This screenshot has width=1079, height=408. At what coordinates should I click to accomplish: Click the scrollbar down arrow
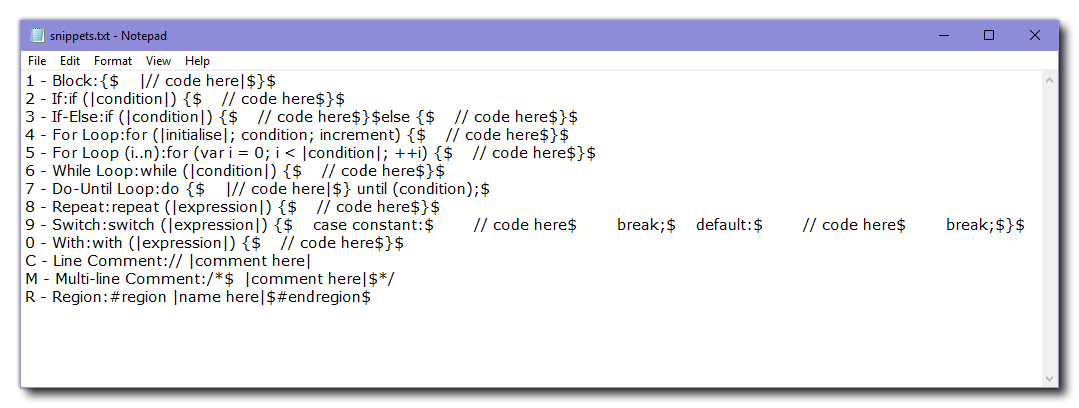1050,379
